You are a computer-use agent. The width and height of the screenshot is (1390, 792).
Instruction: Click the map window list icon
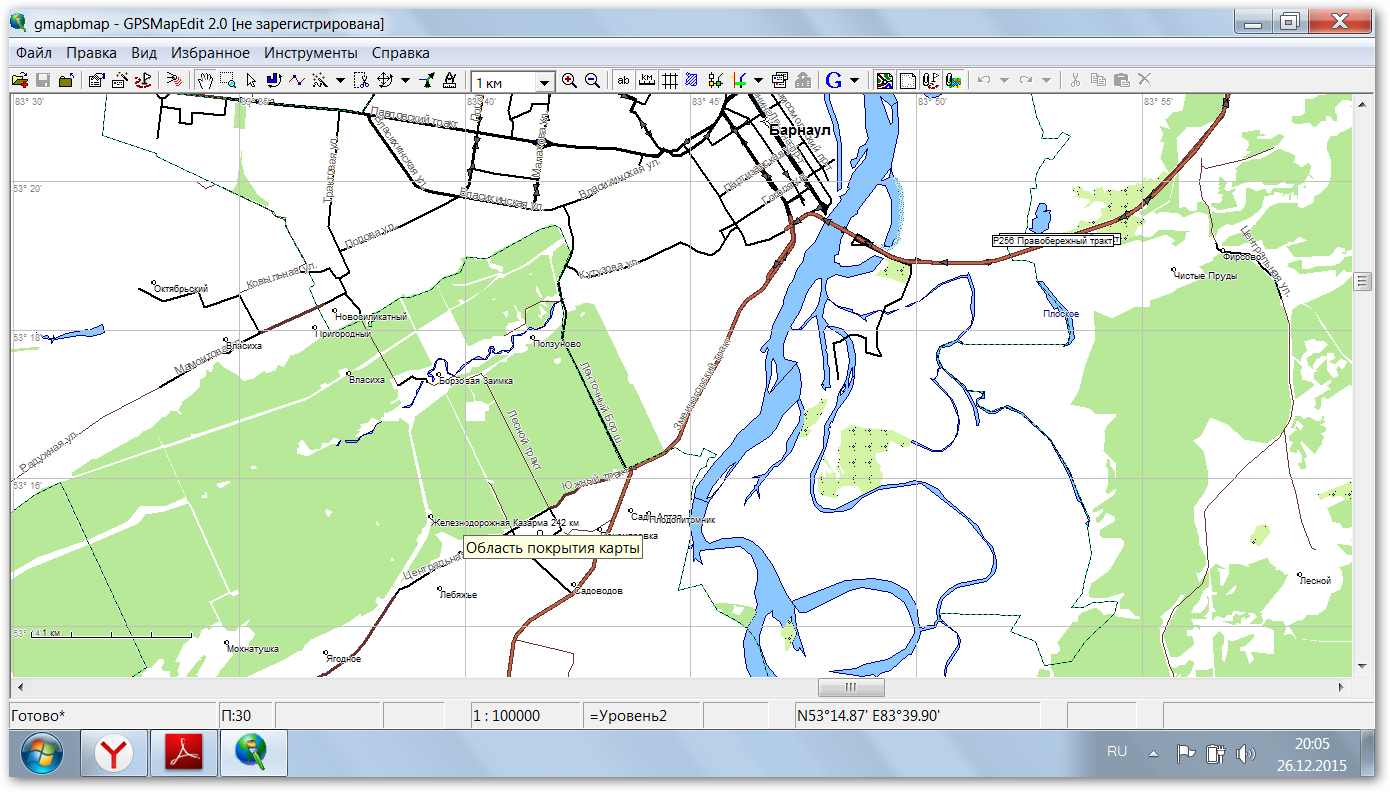(x=780, y=80)
